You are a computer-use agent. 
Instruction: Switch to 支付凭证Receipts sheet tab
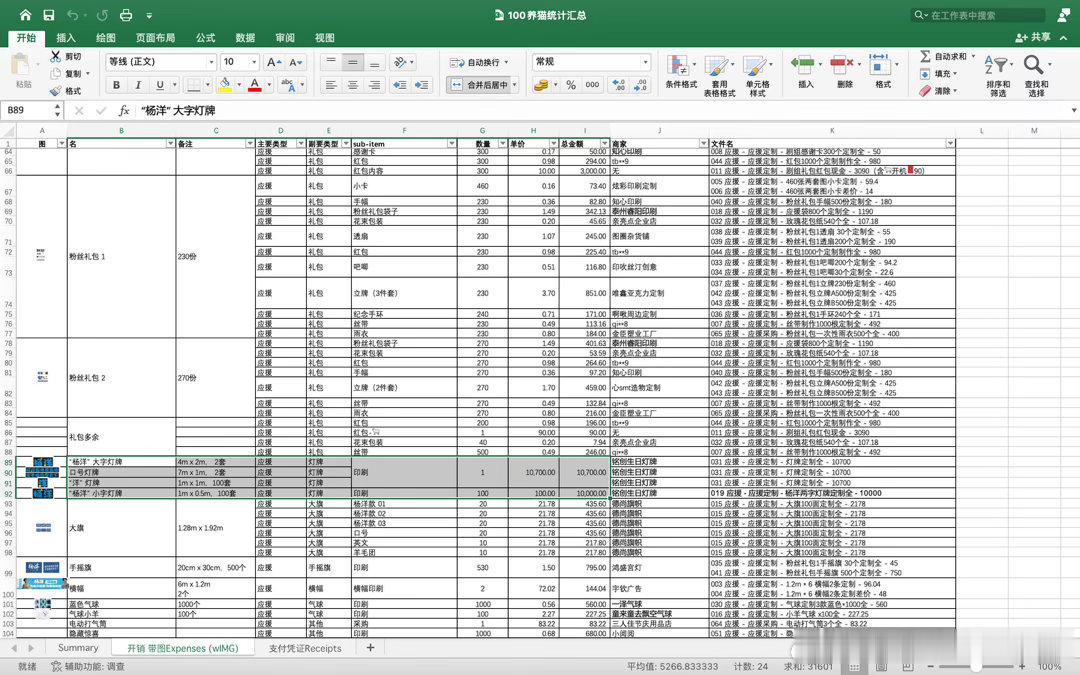[305, 648]
